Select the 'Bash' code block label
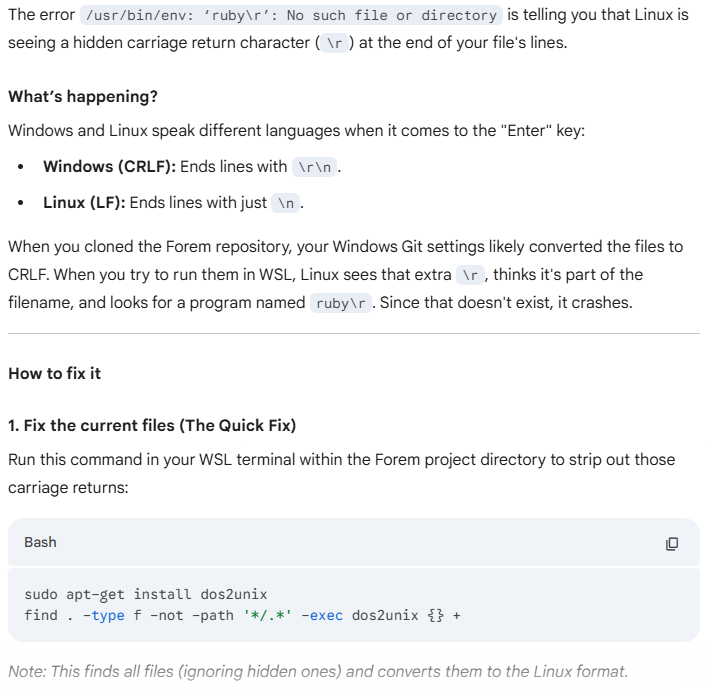710x690 pixels. (40, 542)
